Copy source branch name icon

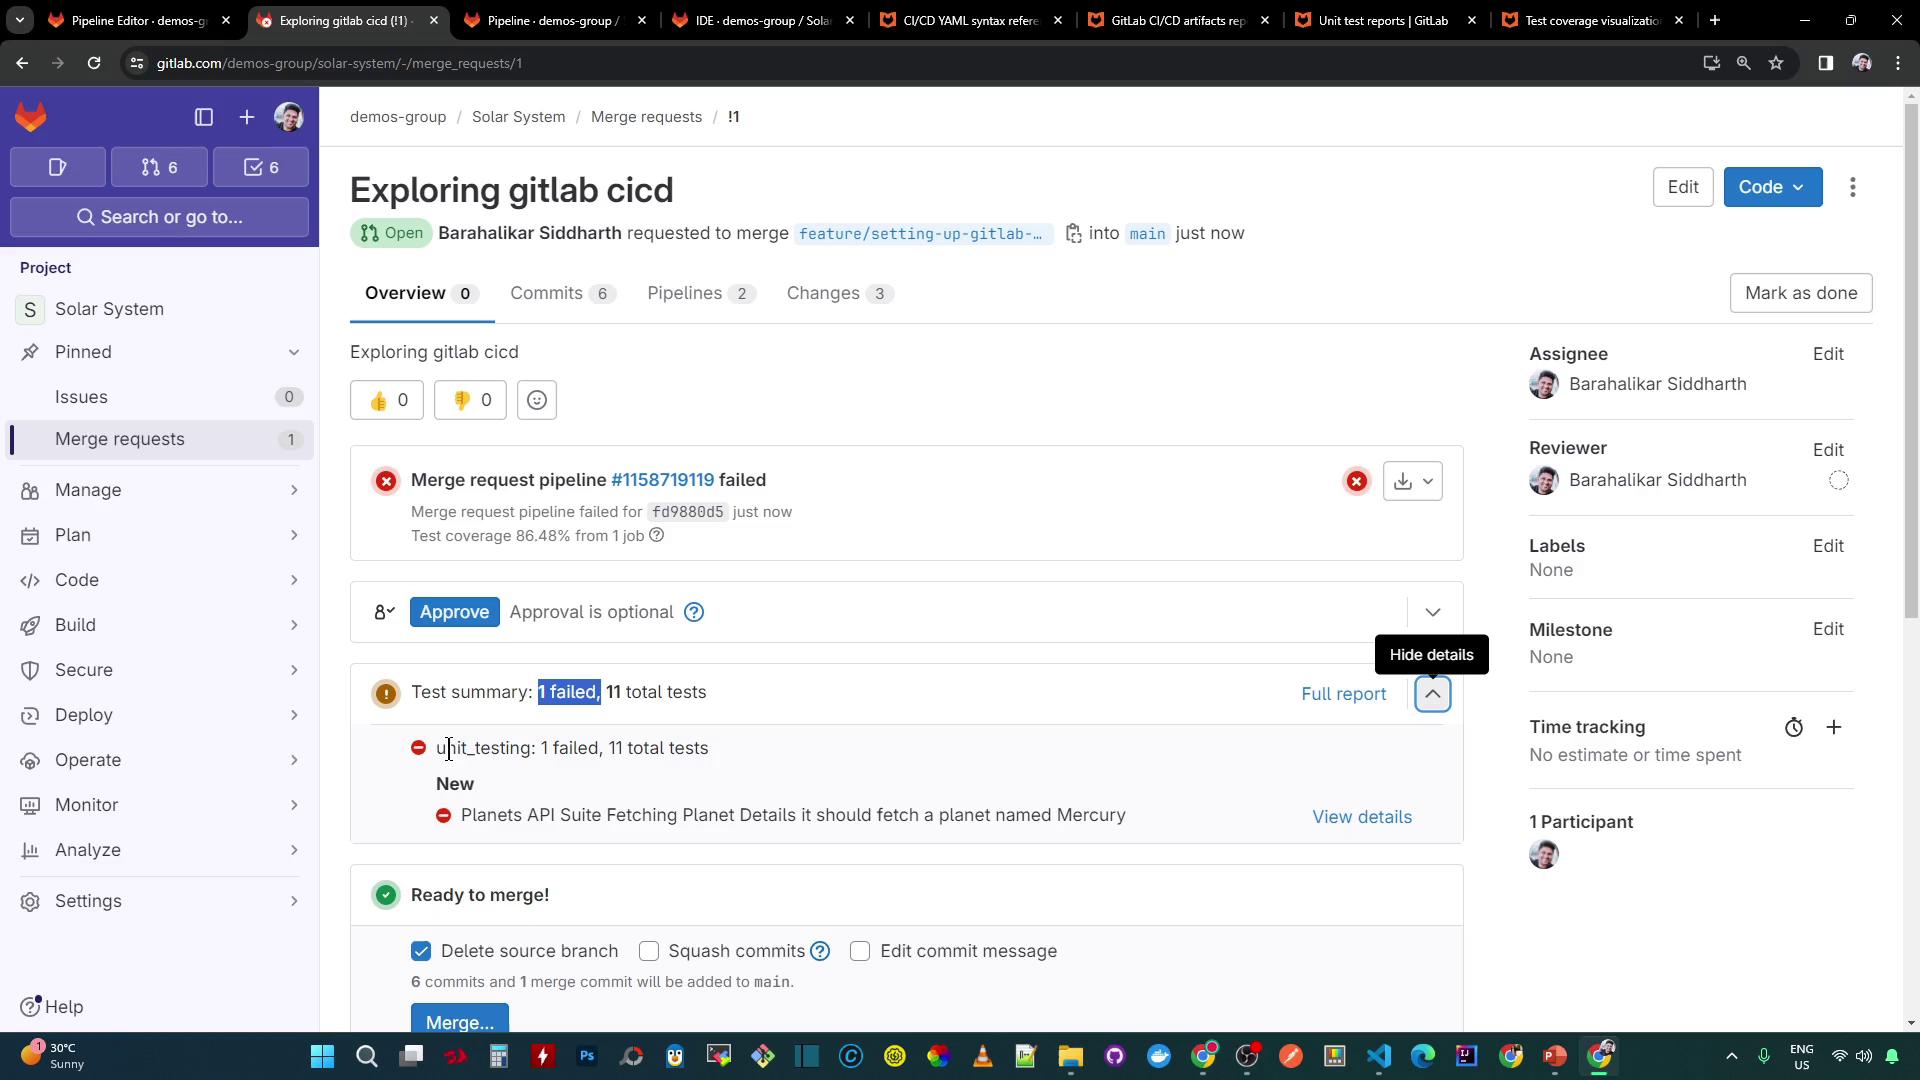[x=1073, y=234]
